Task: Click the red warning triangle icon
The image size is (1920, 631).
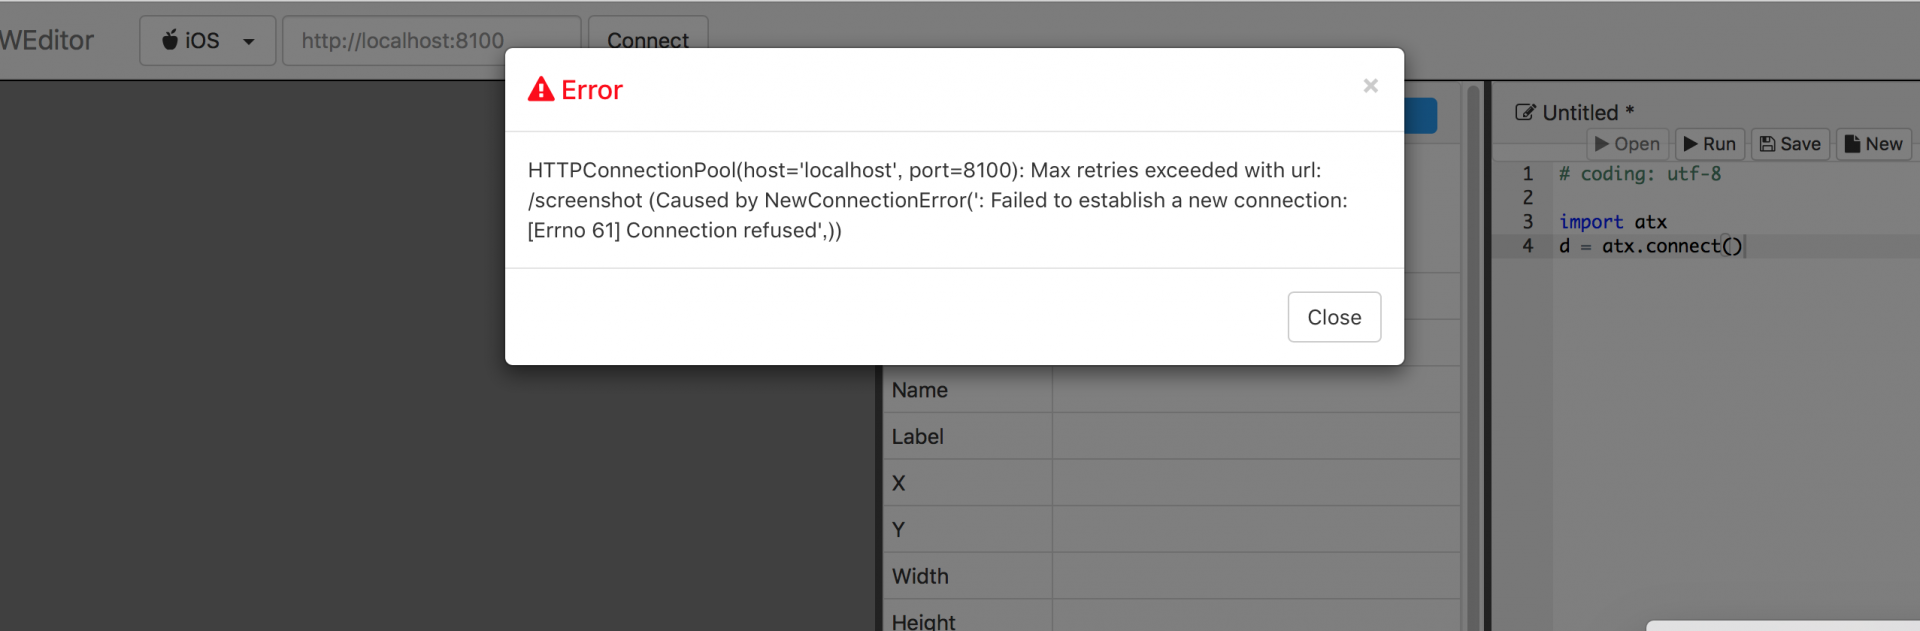Action: (x=541, y=89)
